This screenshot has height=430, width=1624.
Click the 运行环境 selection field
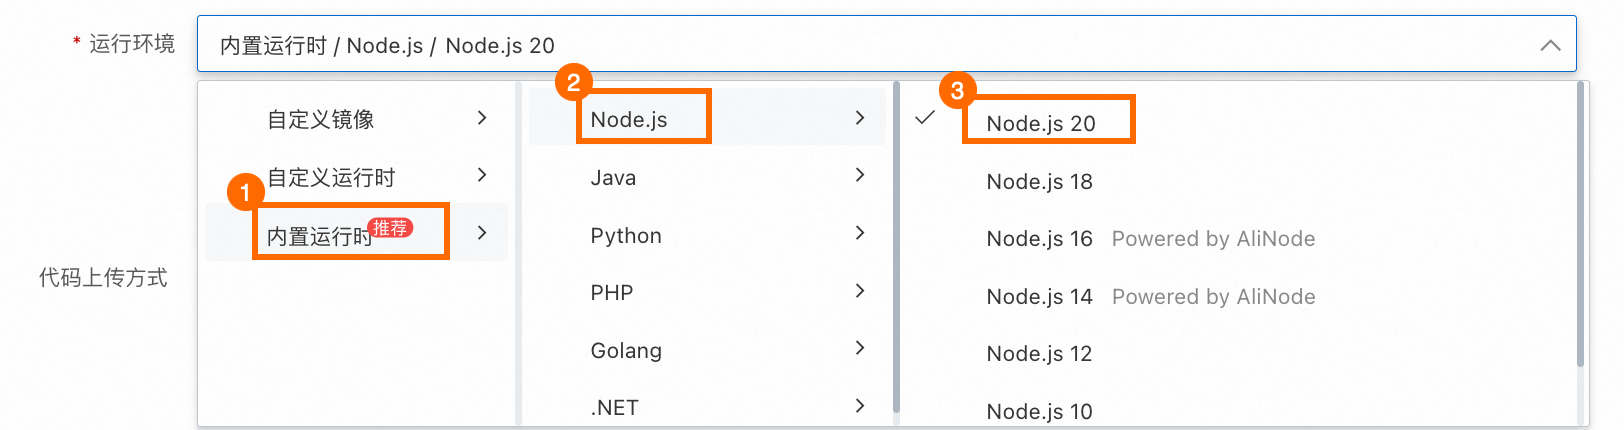point(860,45)
